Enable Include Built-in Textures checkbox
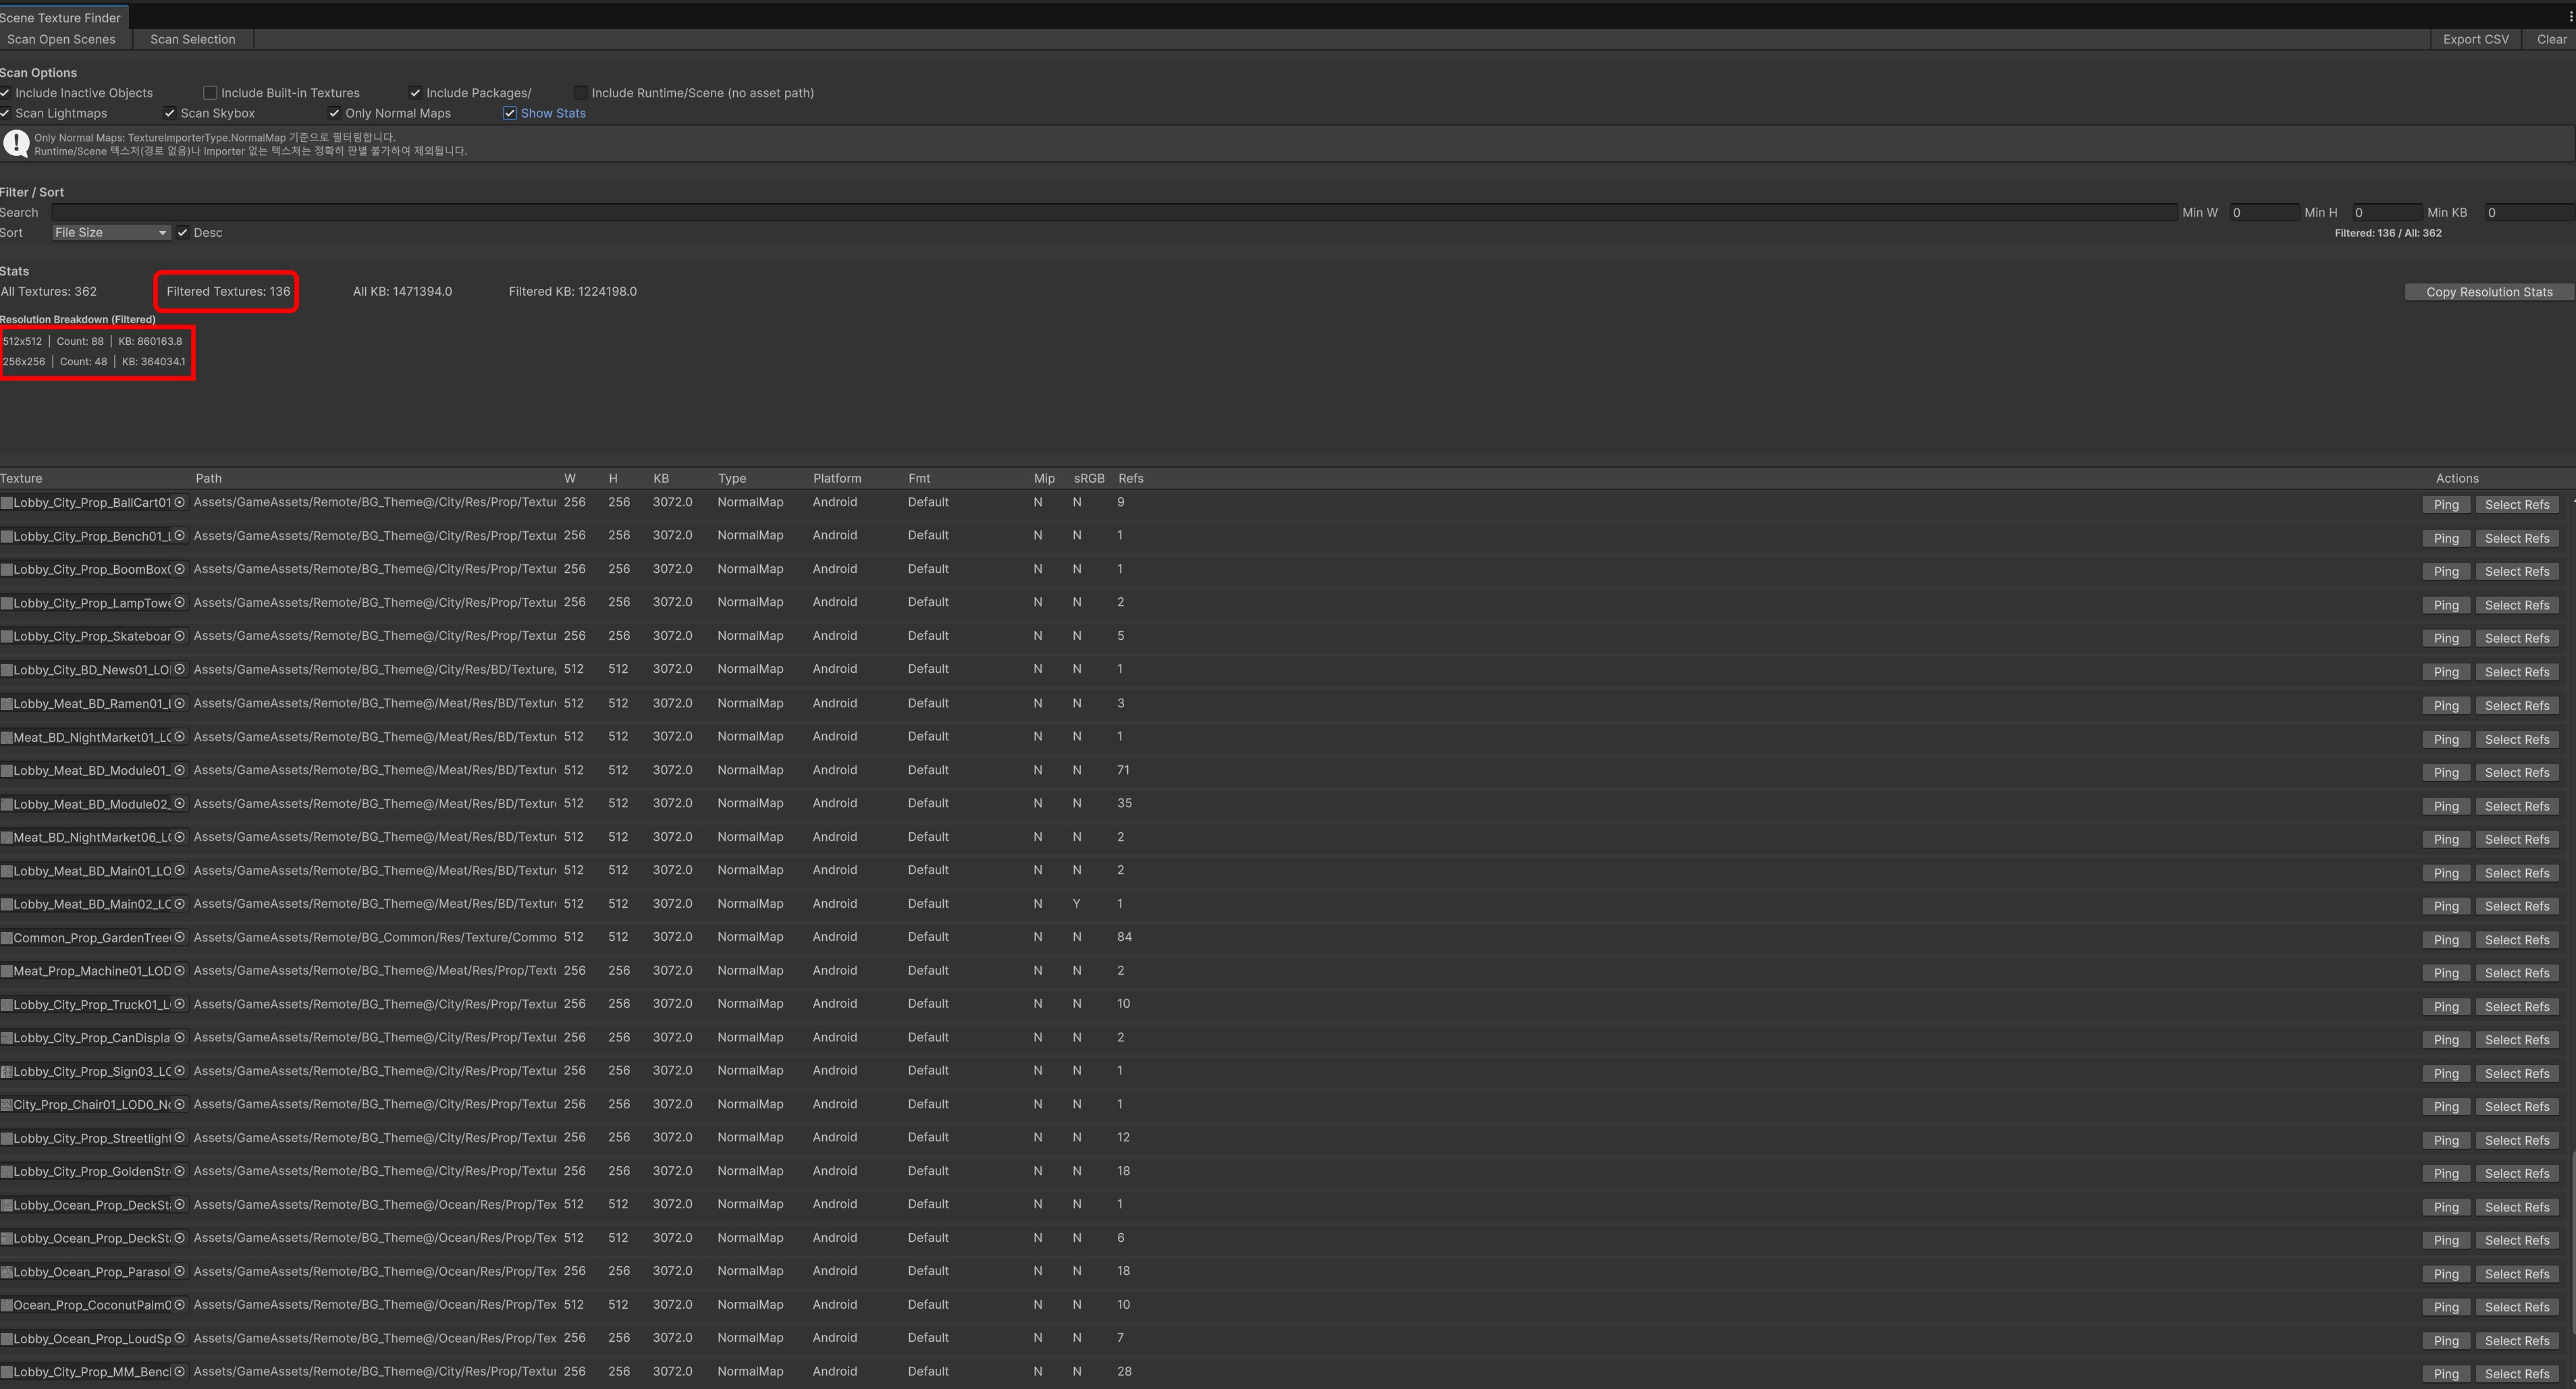Image resolution: width=2576 pixels, height=1389 pixels. pos(210,93)
